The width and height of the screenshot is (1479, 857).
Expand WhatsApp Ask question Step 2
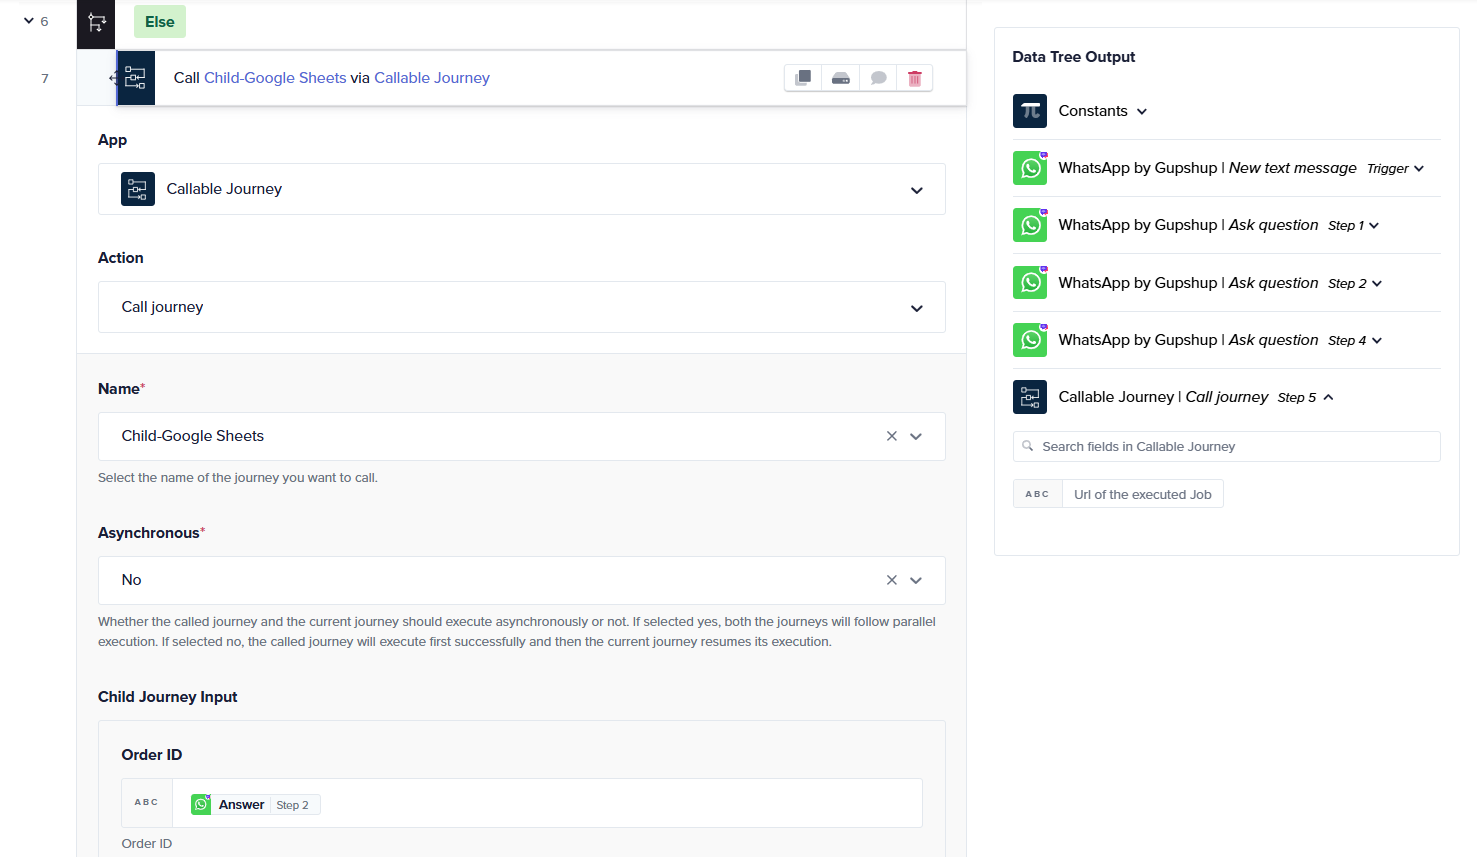click(1377, 283)
